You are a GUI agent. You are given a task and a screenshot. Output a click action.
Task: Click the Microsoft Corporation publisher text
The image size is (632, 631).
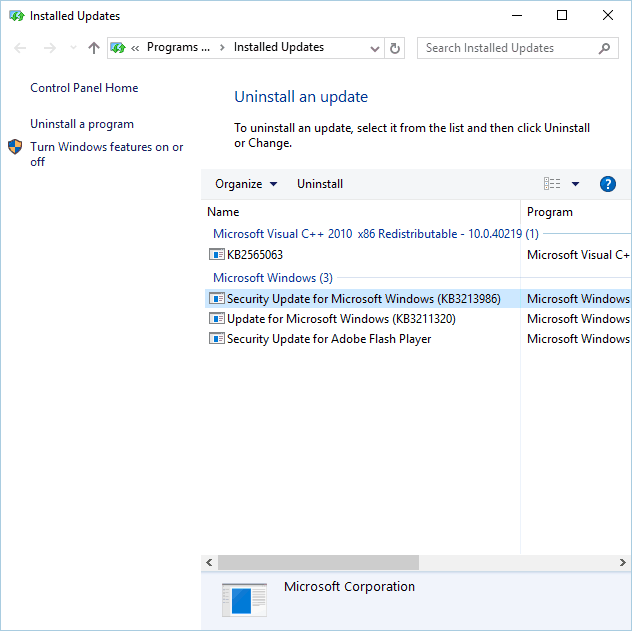coord(349,587)
